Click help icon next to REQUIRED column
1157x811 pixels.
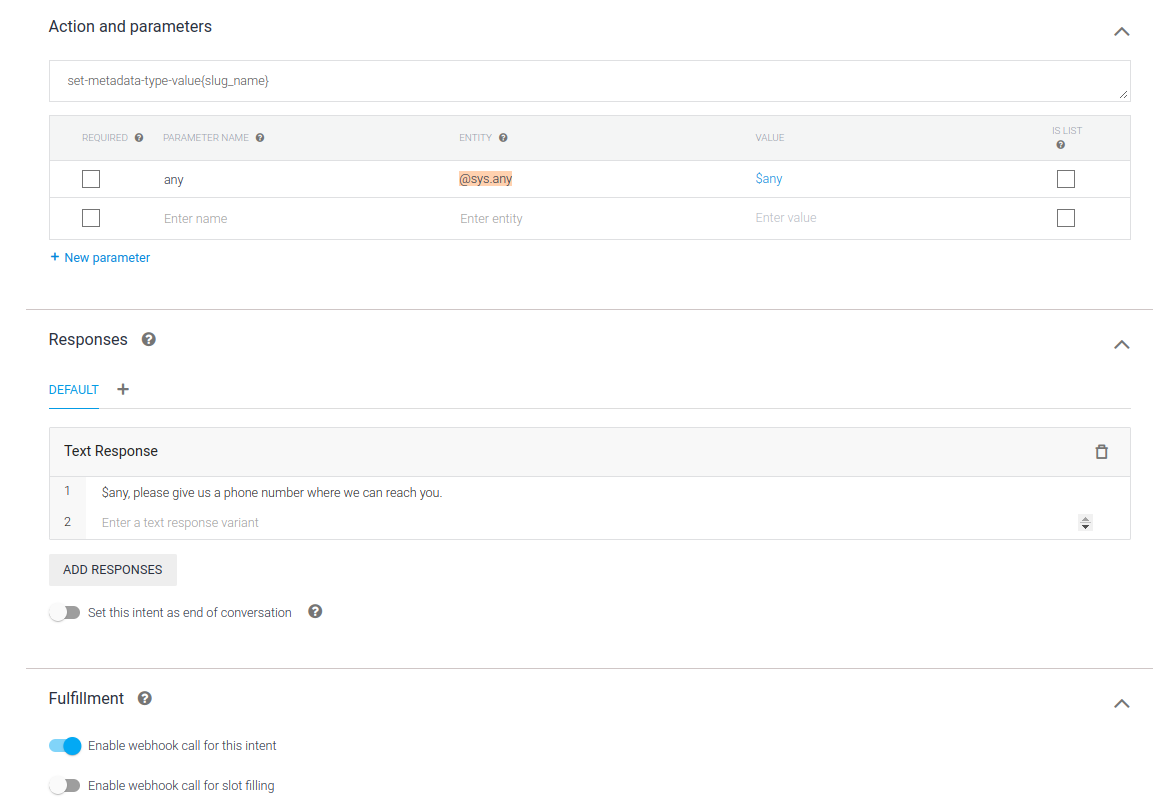pos(139,138)
